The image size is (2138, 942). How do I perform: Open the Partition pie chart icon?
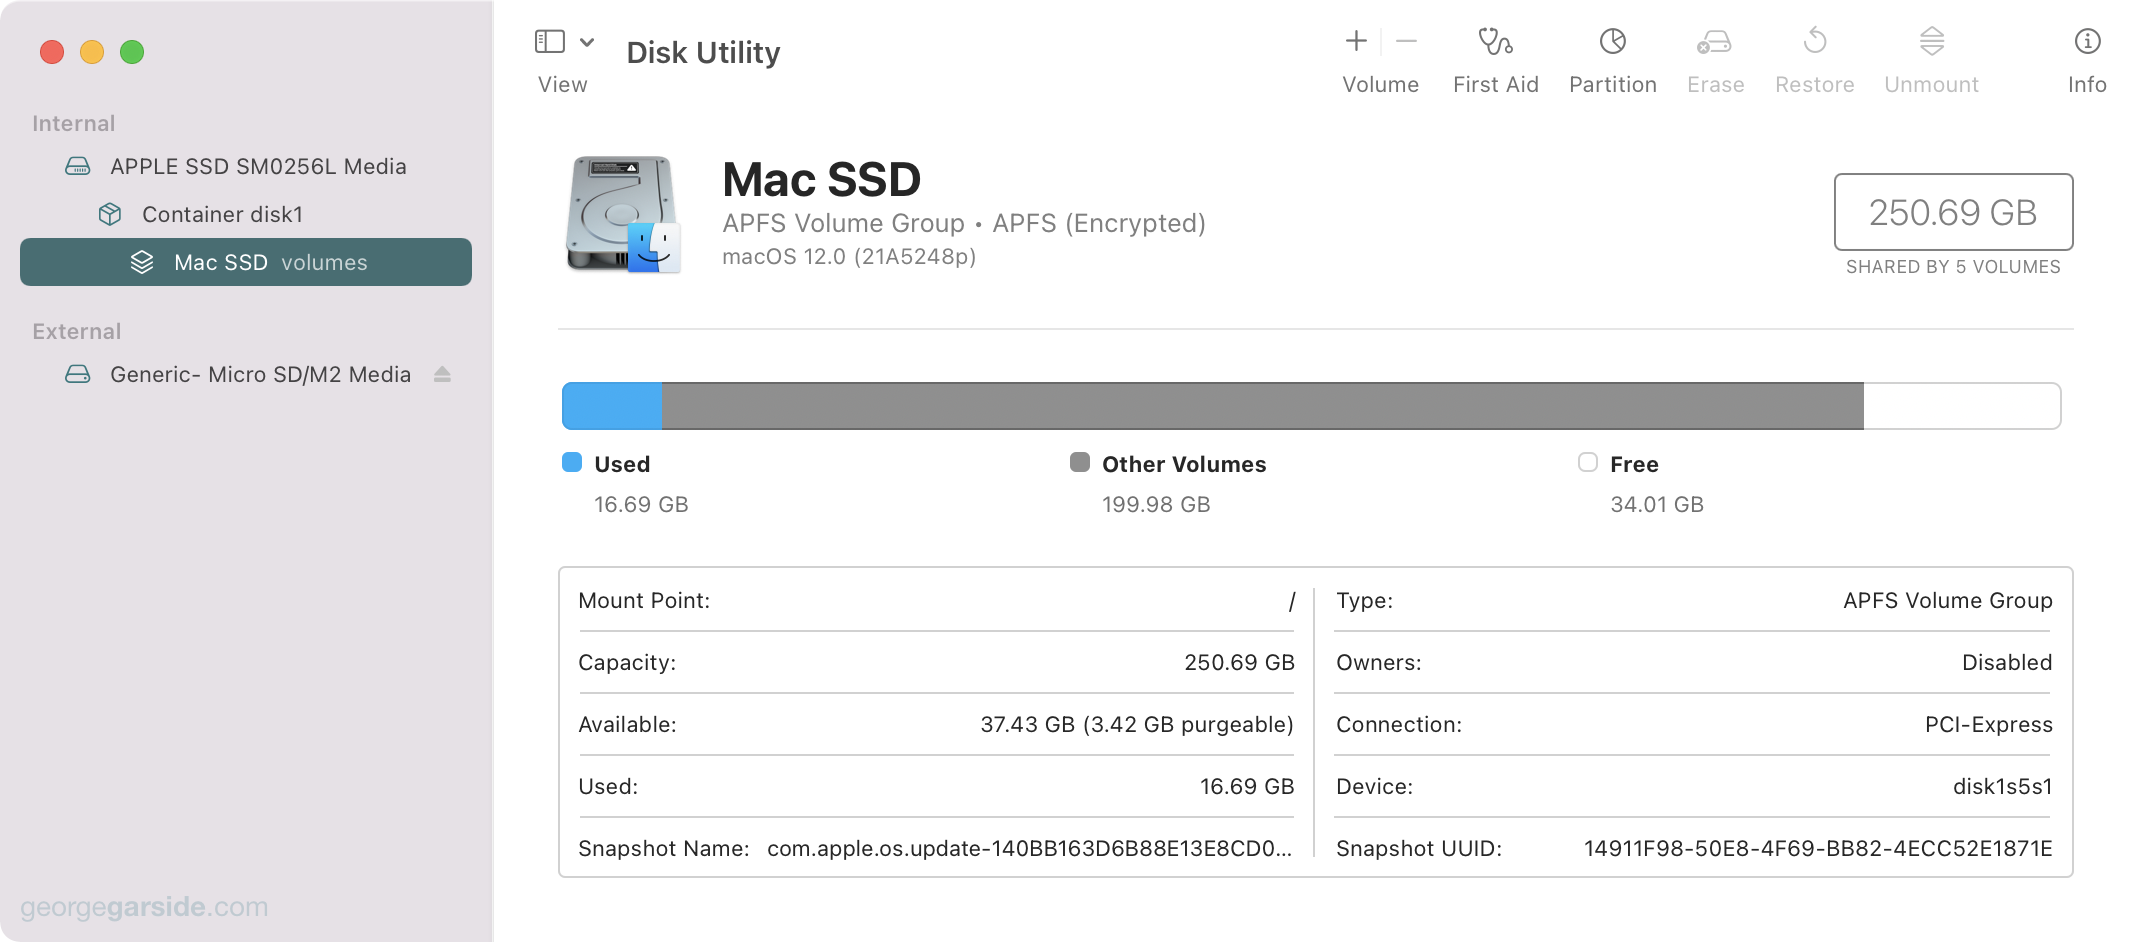click(x=1612, y=41)
